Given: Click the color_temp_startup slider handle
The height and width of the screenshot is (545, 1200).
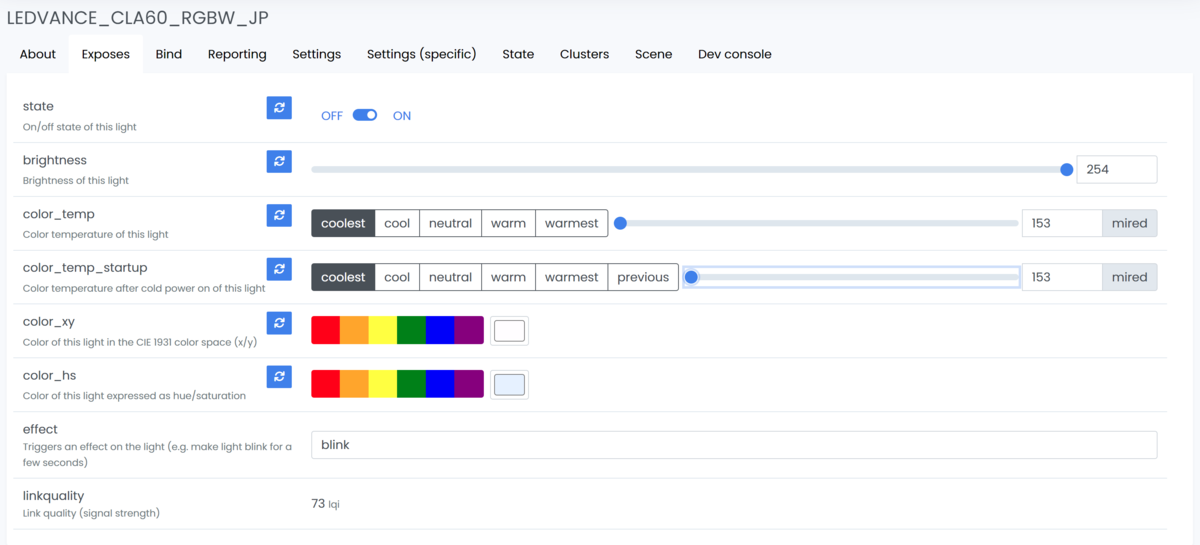Looking at the screenshot, I should (691, 277).
